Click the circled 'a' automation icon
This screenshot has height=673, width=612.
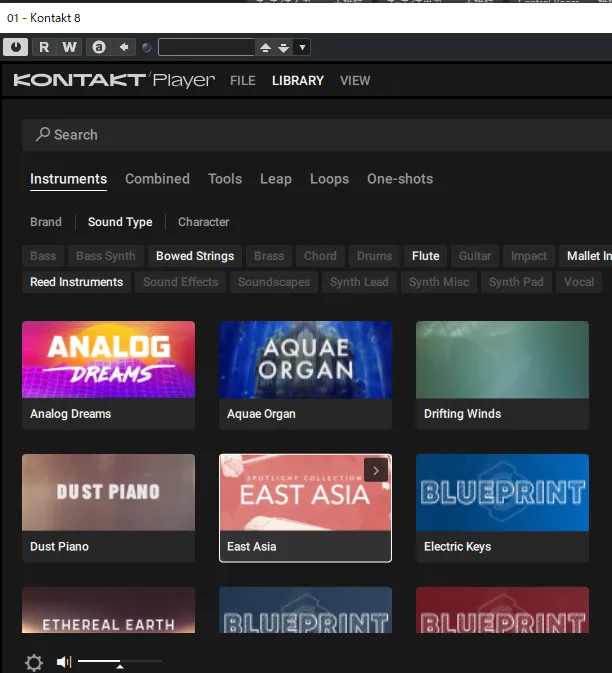point(99,47)
